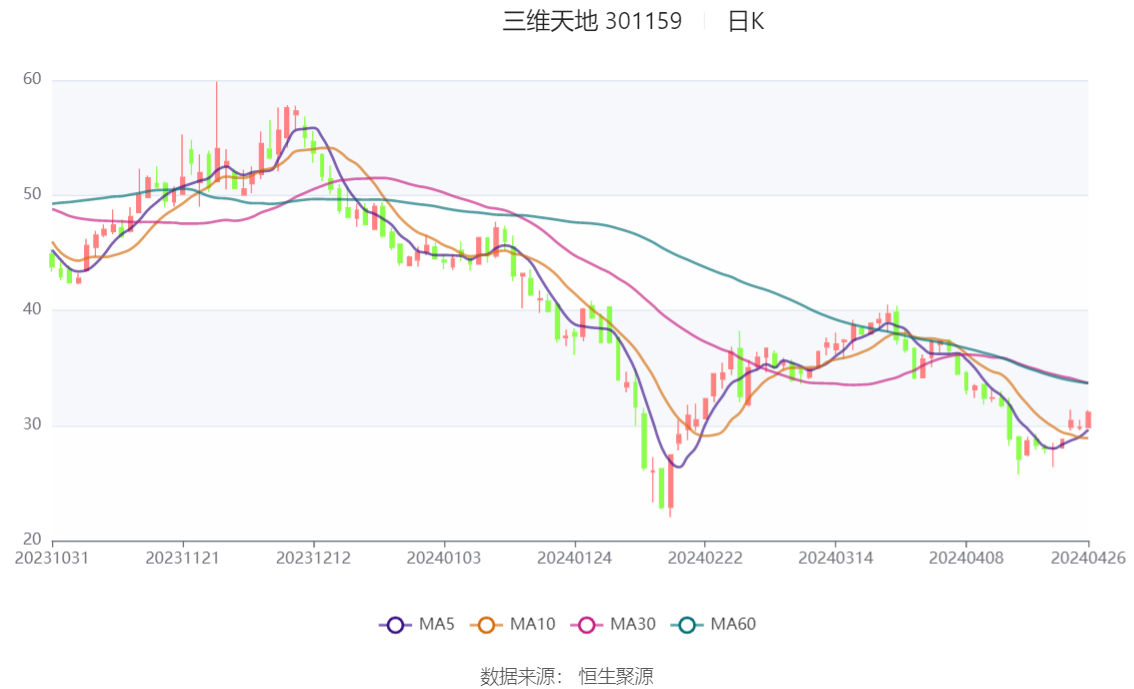The image size is (1134, 689).
Task: Click the teal MA60 circle marker
Action: pyautogui.click(x=687, y=624)
